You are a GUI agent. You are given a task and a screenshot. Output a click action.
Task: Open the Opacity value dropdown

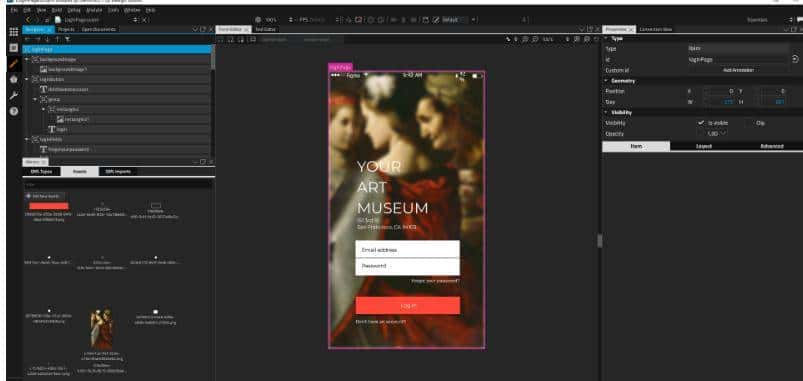click(724, 134)
